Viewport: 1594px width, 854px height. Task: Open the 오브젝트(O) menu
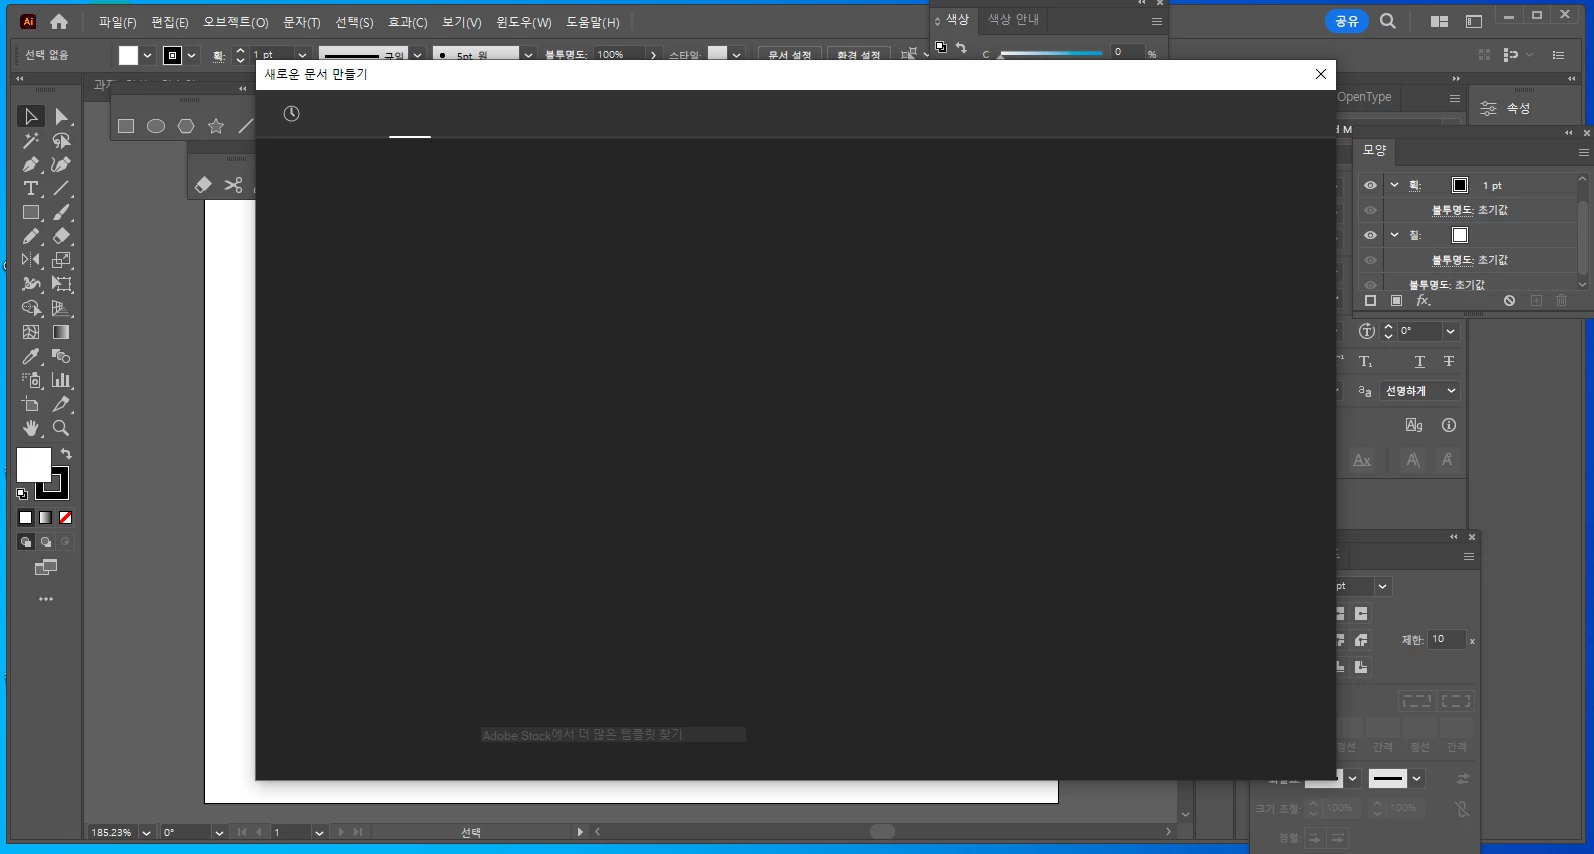(236, 22)
